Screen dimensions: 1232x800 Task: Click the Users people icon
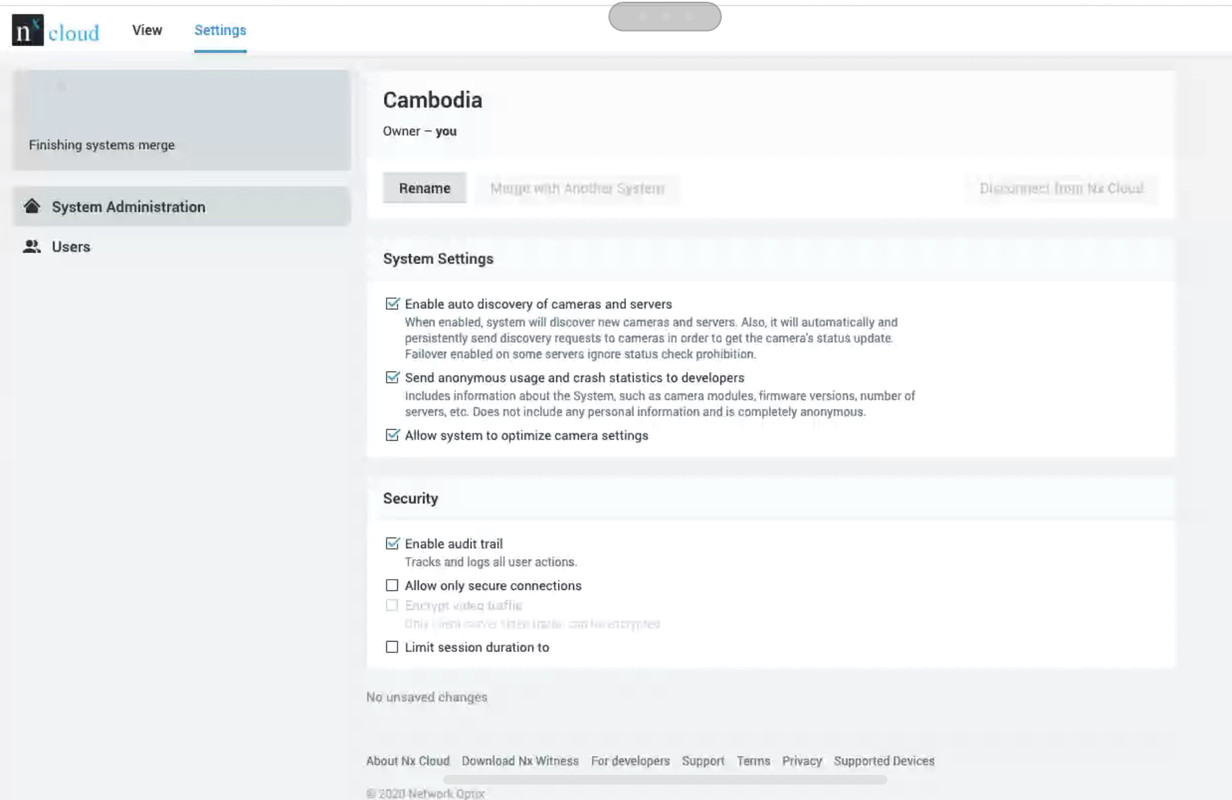(x=32, y=247)
